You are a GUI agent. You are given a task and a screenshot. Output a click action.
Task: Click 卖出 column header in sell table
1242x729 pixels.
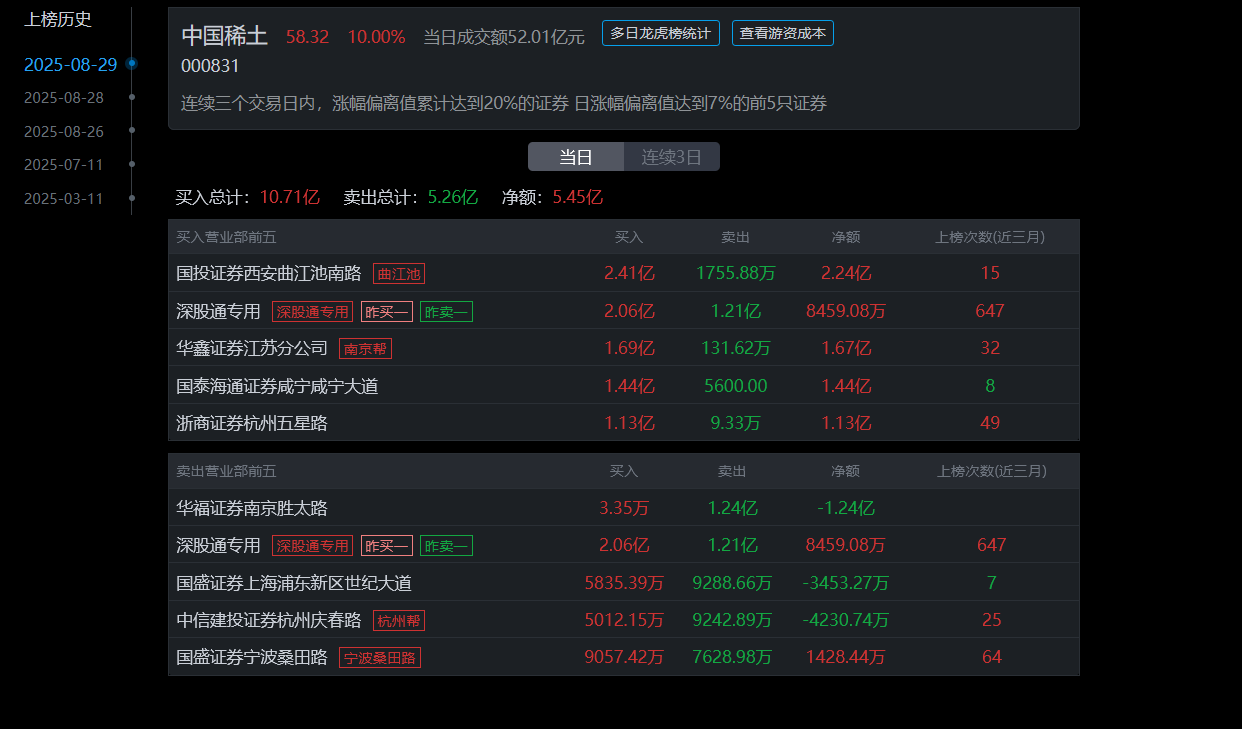pyautogui.click(x=732, y=471)
